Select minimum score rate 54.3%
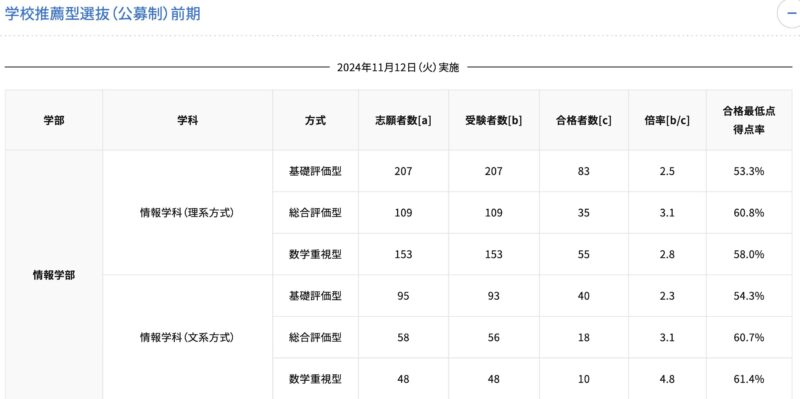This screenshot has height=399, width=800. click(x=748, y=296)
